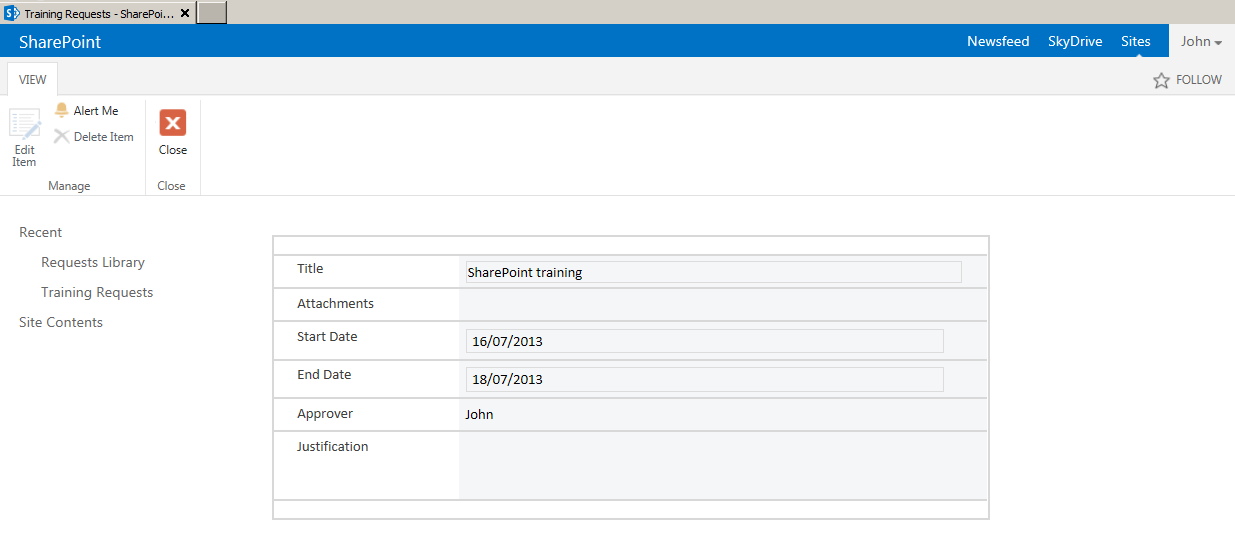Screen dimensions: 1235x559
Task: Open Requests Library from Recent list
Action: [x=93, y=262]
